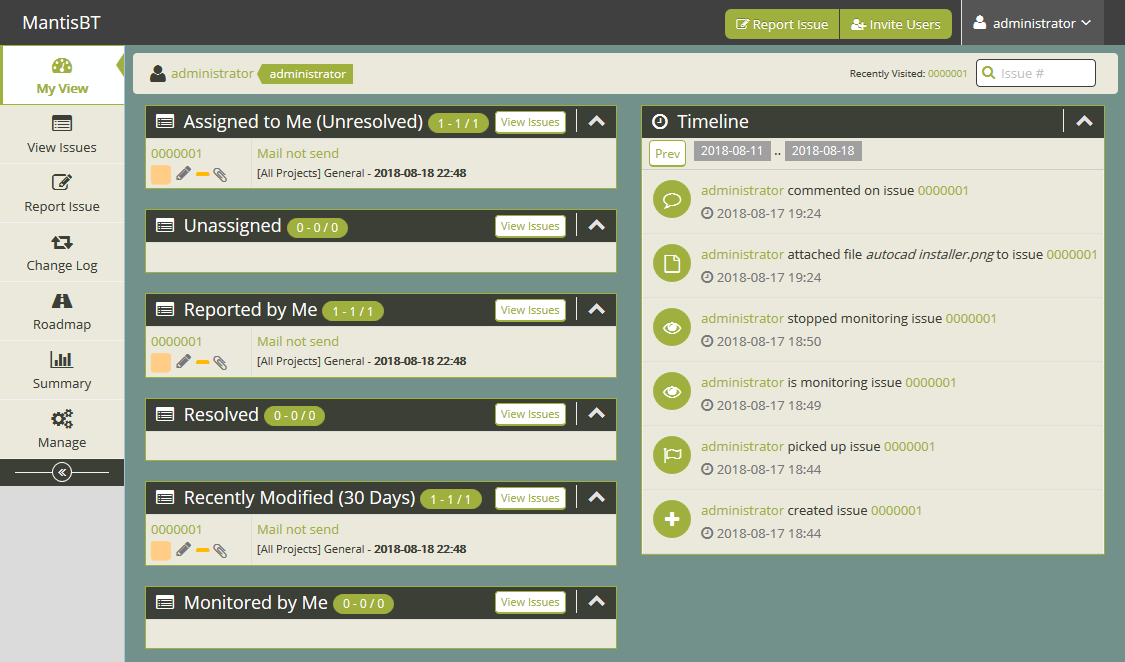1125x662 pixels.
Task: Click Recently Modified (30 Days) title
Action: [299, 498]
